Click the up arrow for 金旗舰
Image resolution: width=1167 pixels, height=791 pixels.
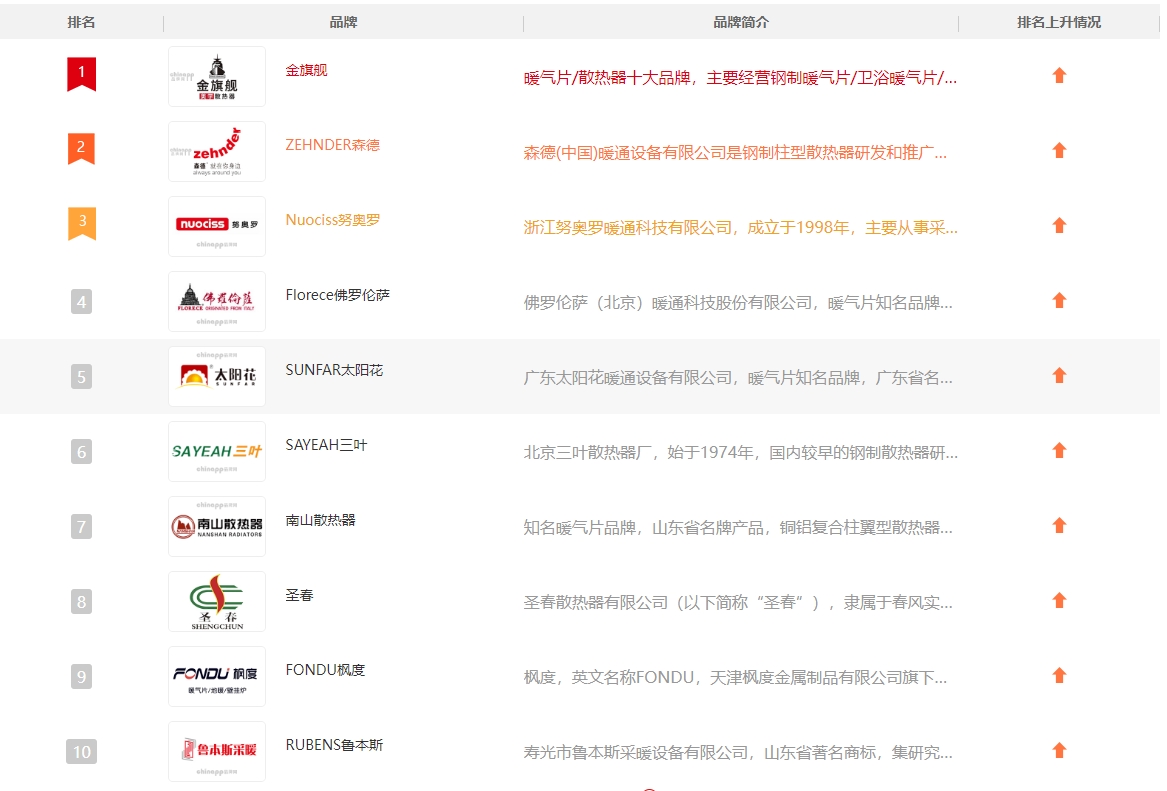click(1059, 76)
